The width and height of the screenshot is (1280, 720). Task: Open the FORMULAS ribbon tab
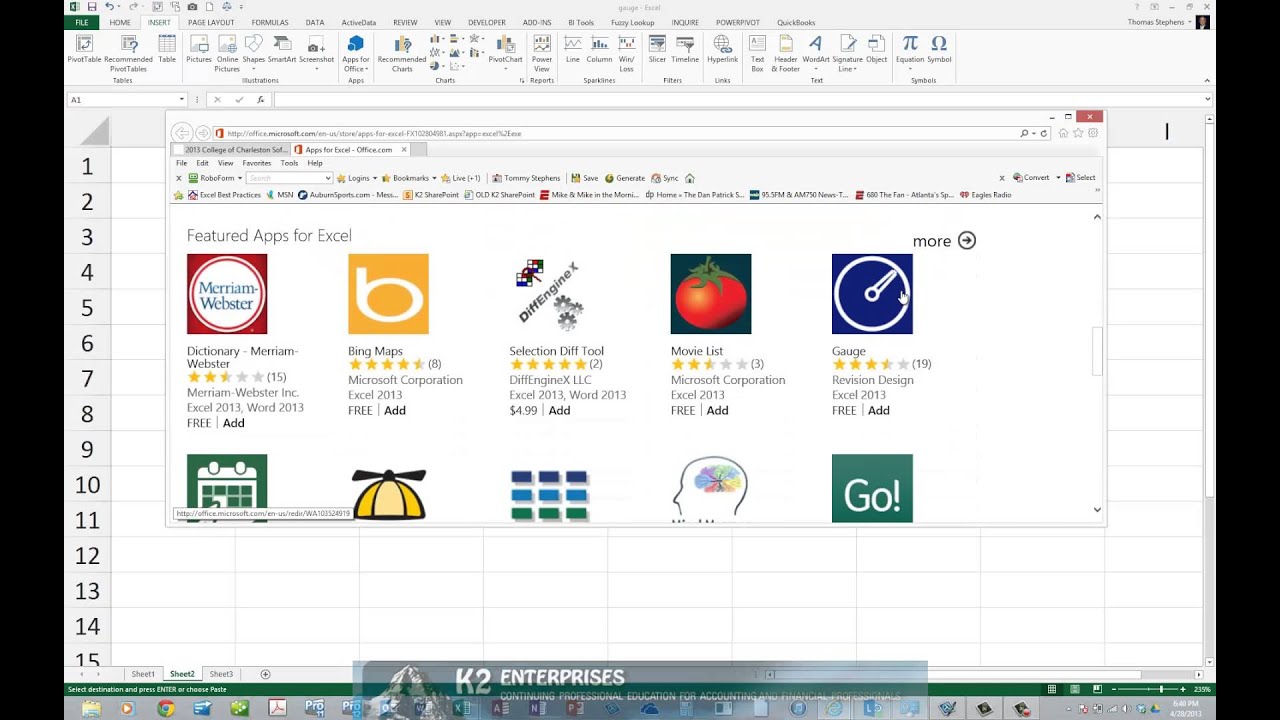coord(270,22)
